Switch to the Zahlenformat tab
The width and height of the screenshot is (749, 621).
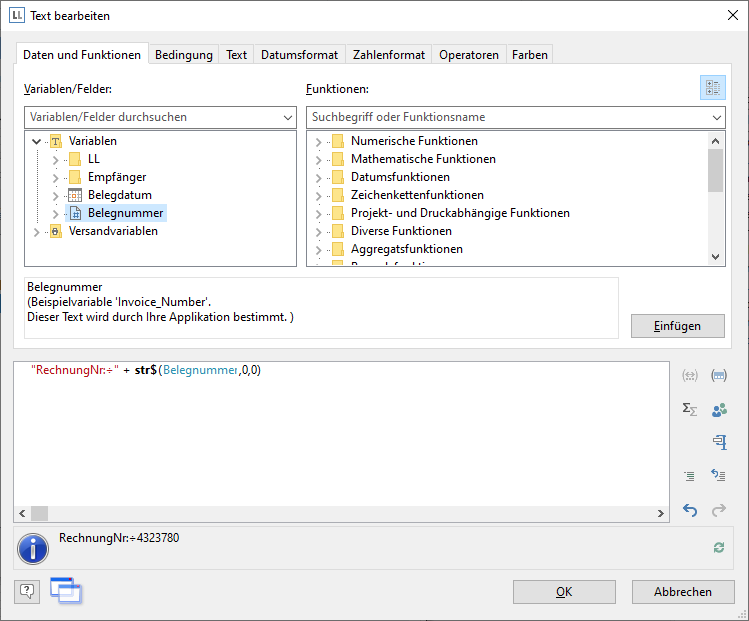coord(389,55)
